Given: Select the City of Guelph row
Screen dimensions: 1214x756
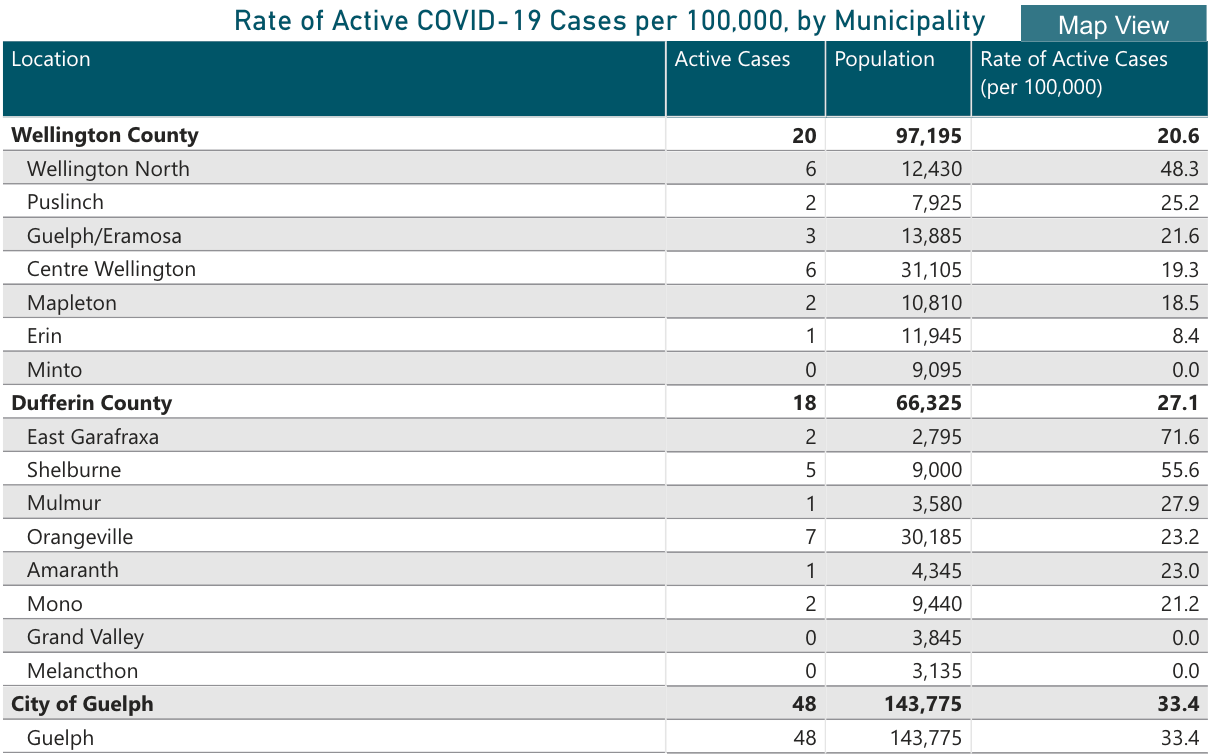Looking at the screenshot, I should click(x=83, y=704).
